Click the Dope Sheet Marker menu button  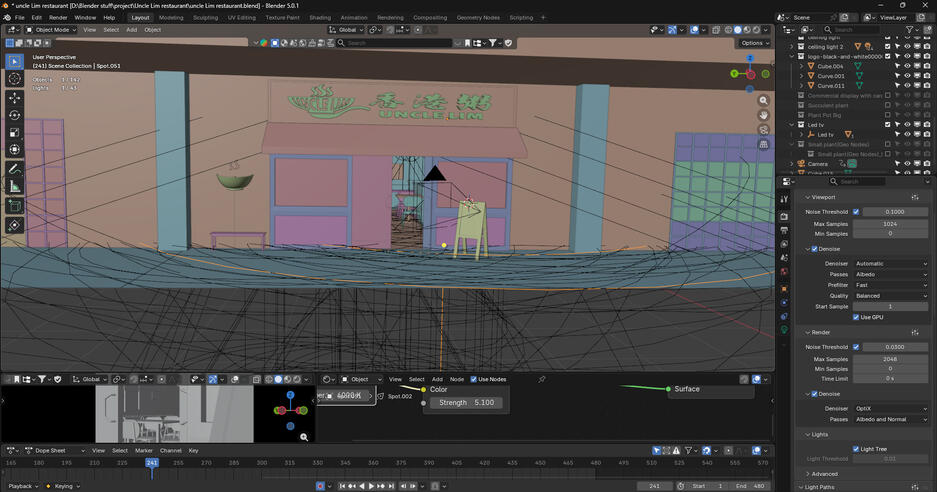[x=143, y=451]
